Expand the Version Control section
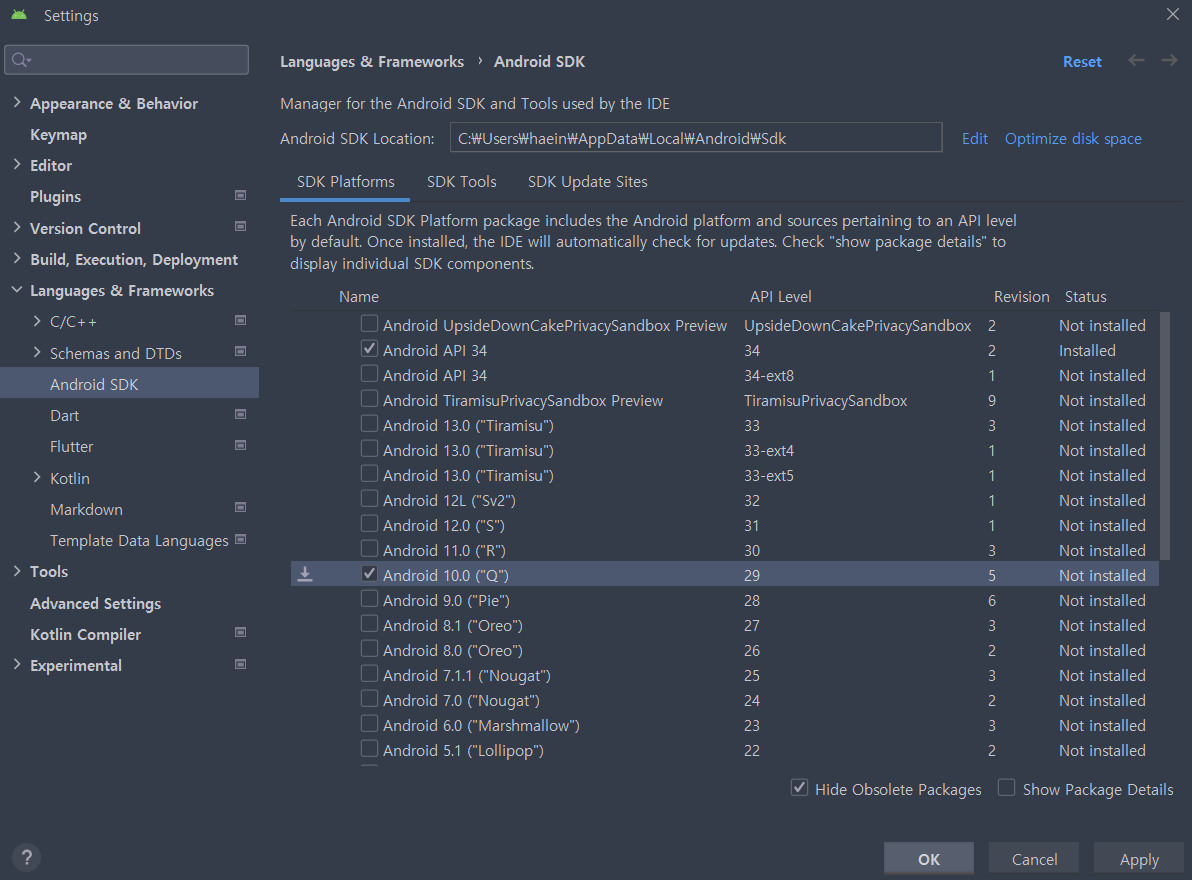 click(x=17, y=227)
